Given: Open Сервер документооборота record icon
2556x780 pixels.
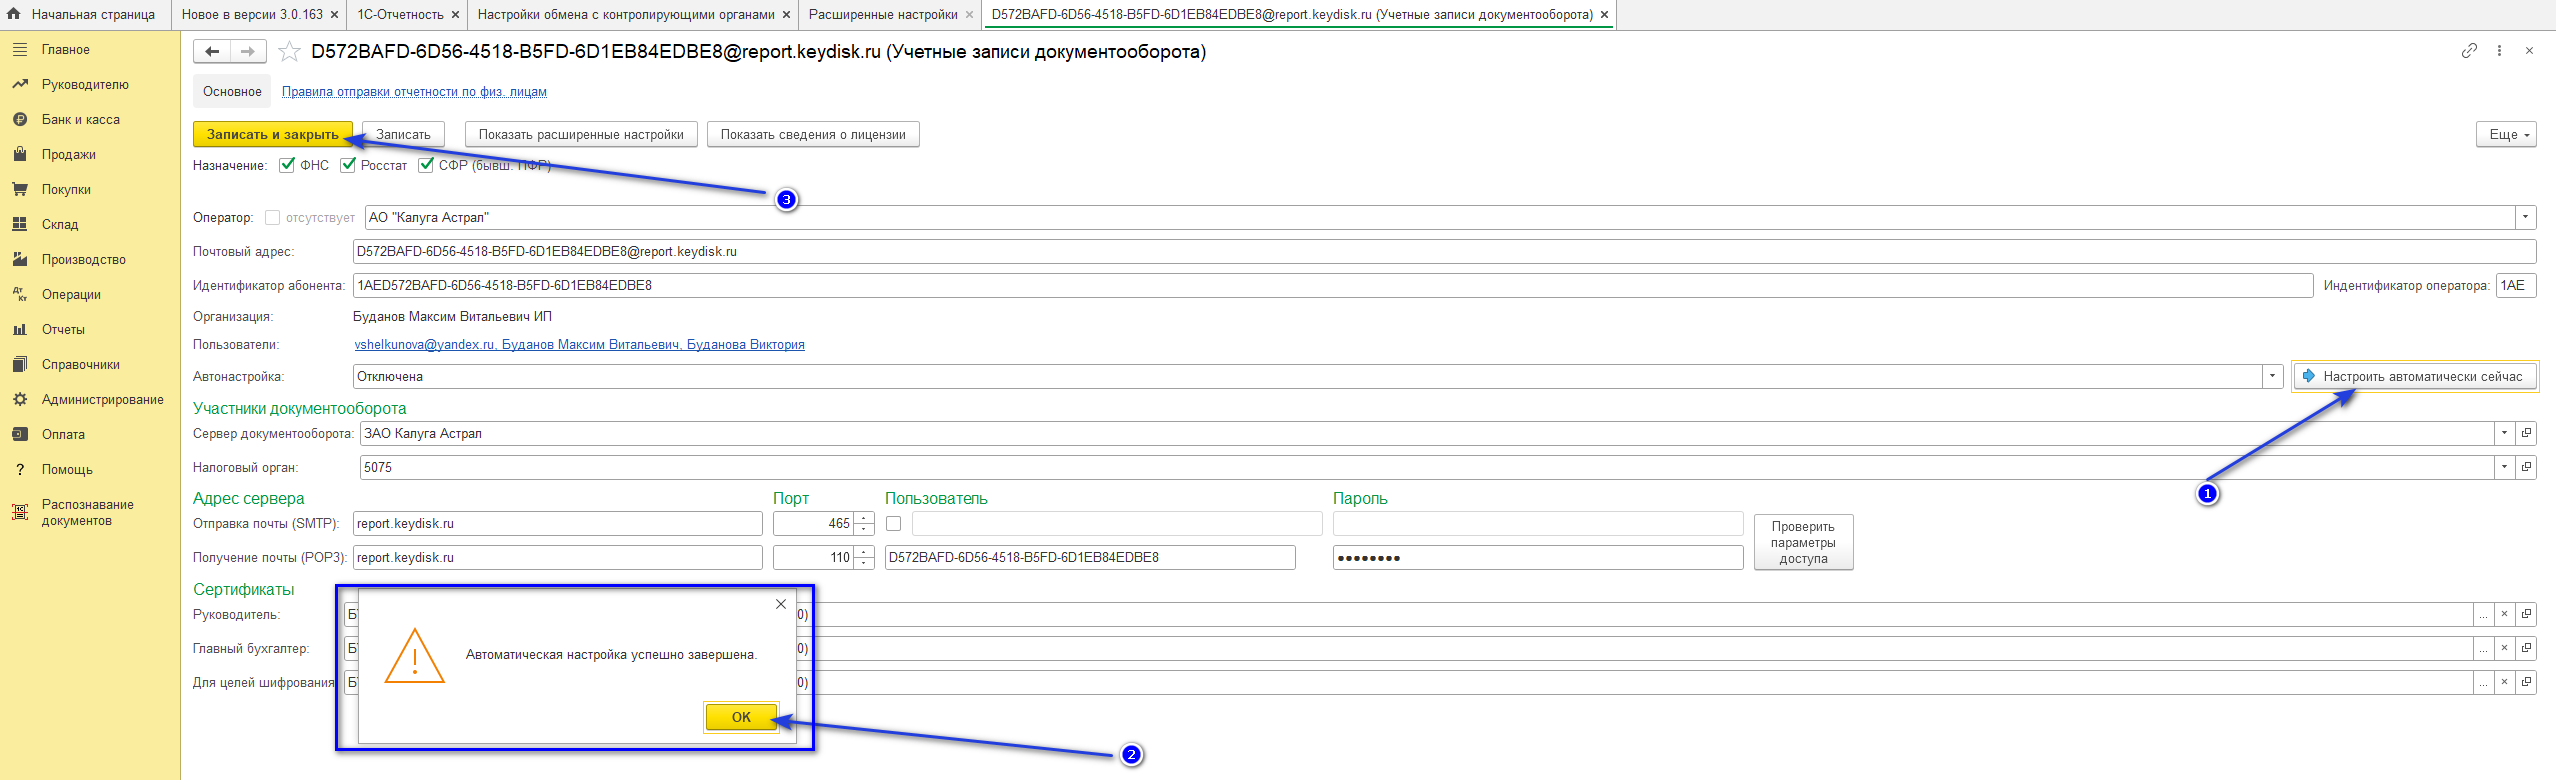Looking at the screenshot, I should pyautogui.click(x=2526, y=434).
